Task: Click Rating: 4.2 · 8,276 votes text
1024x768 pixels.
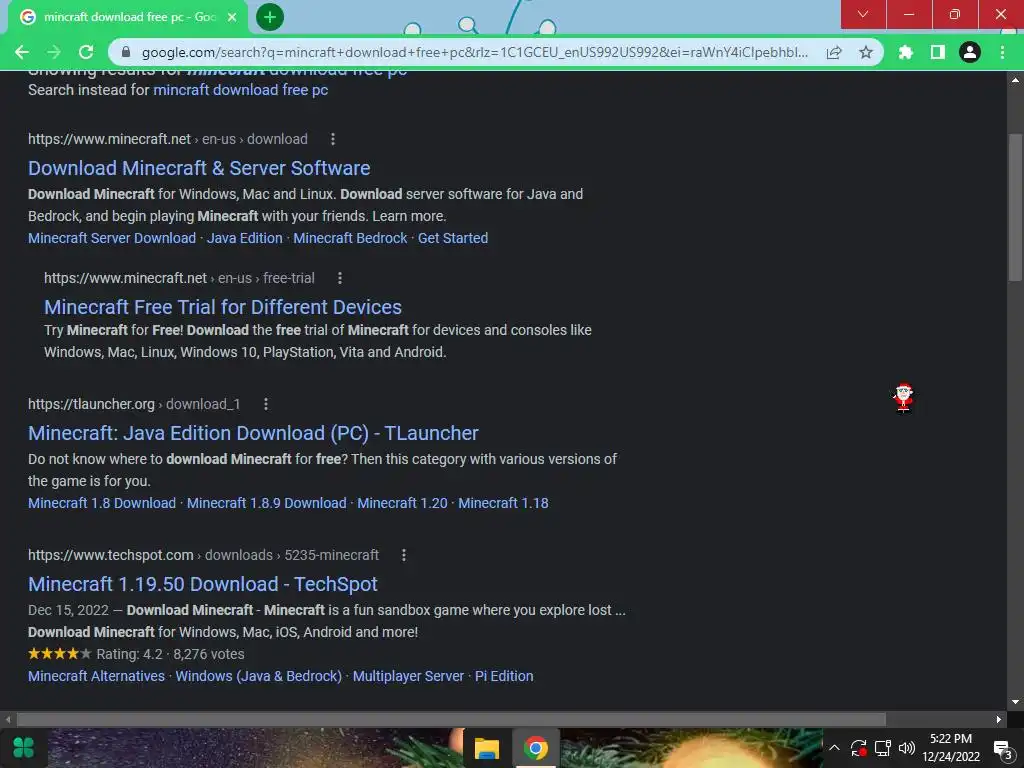Action: pyautogui.click(x=170, y=654)
